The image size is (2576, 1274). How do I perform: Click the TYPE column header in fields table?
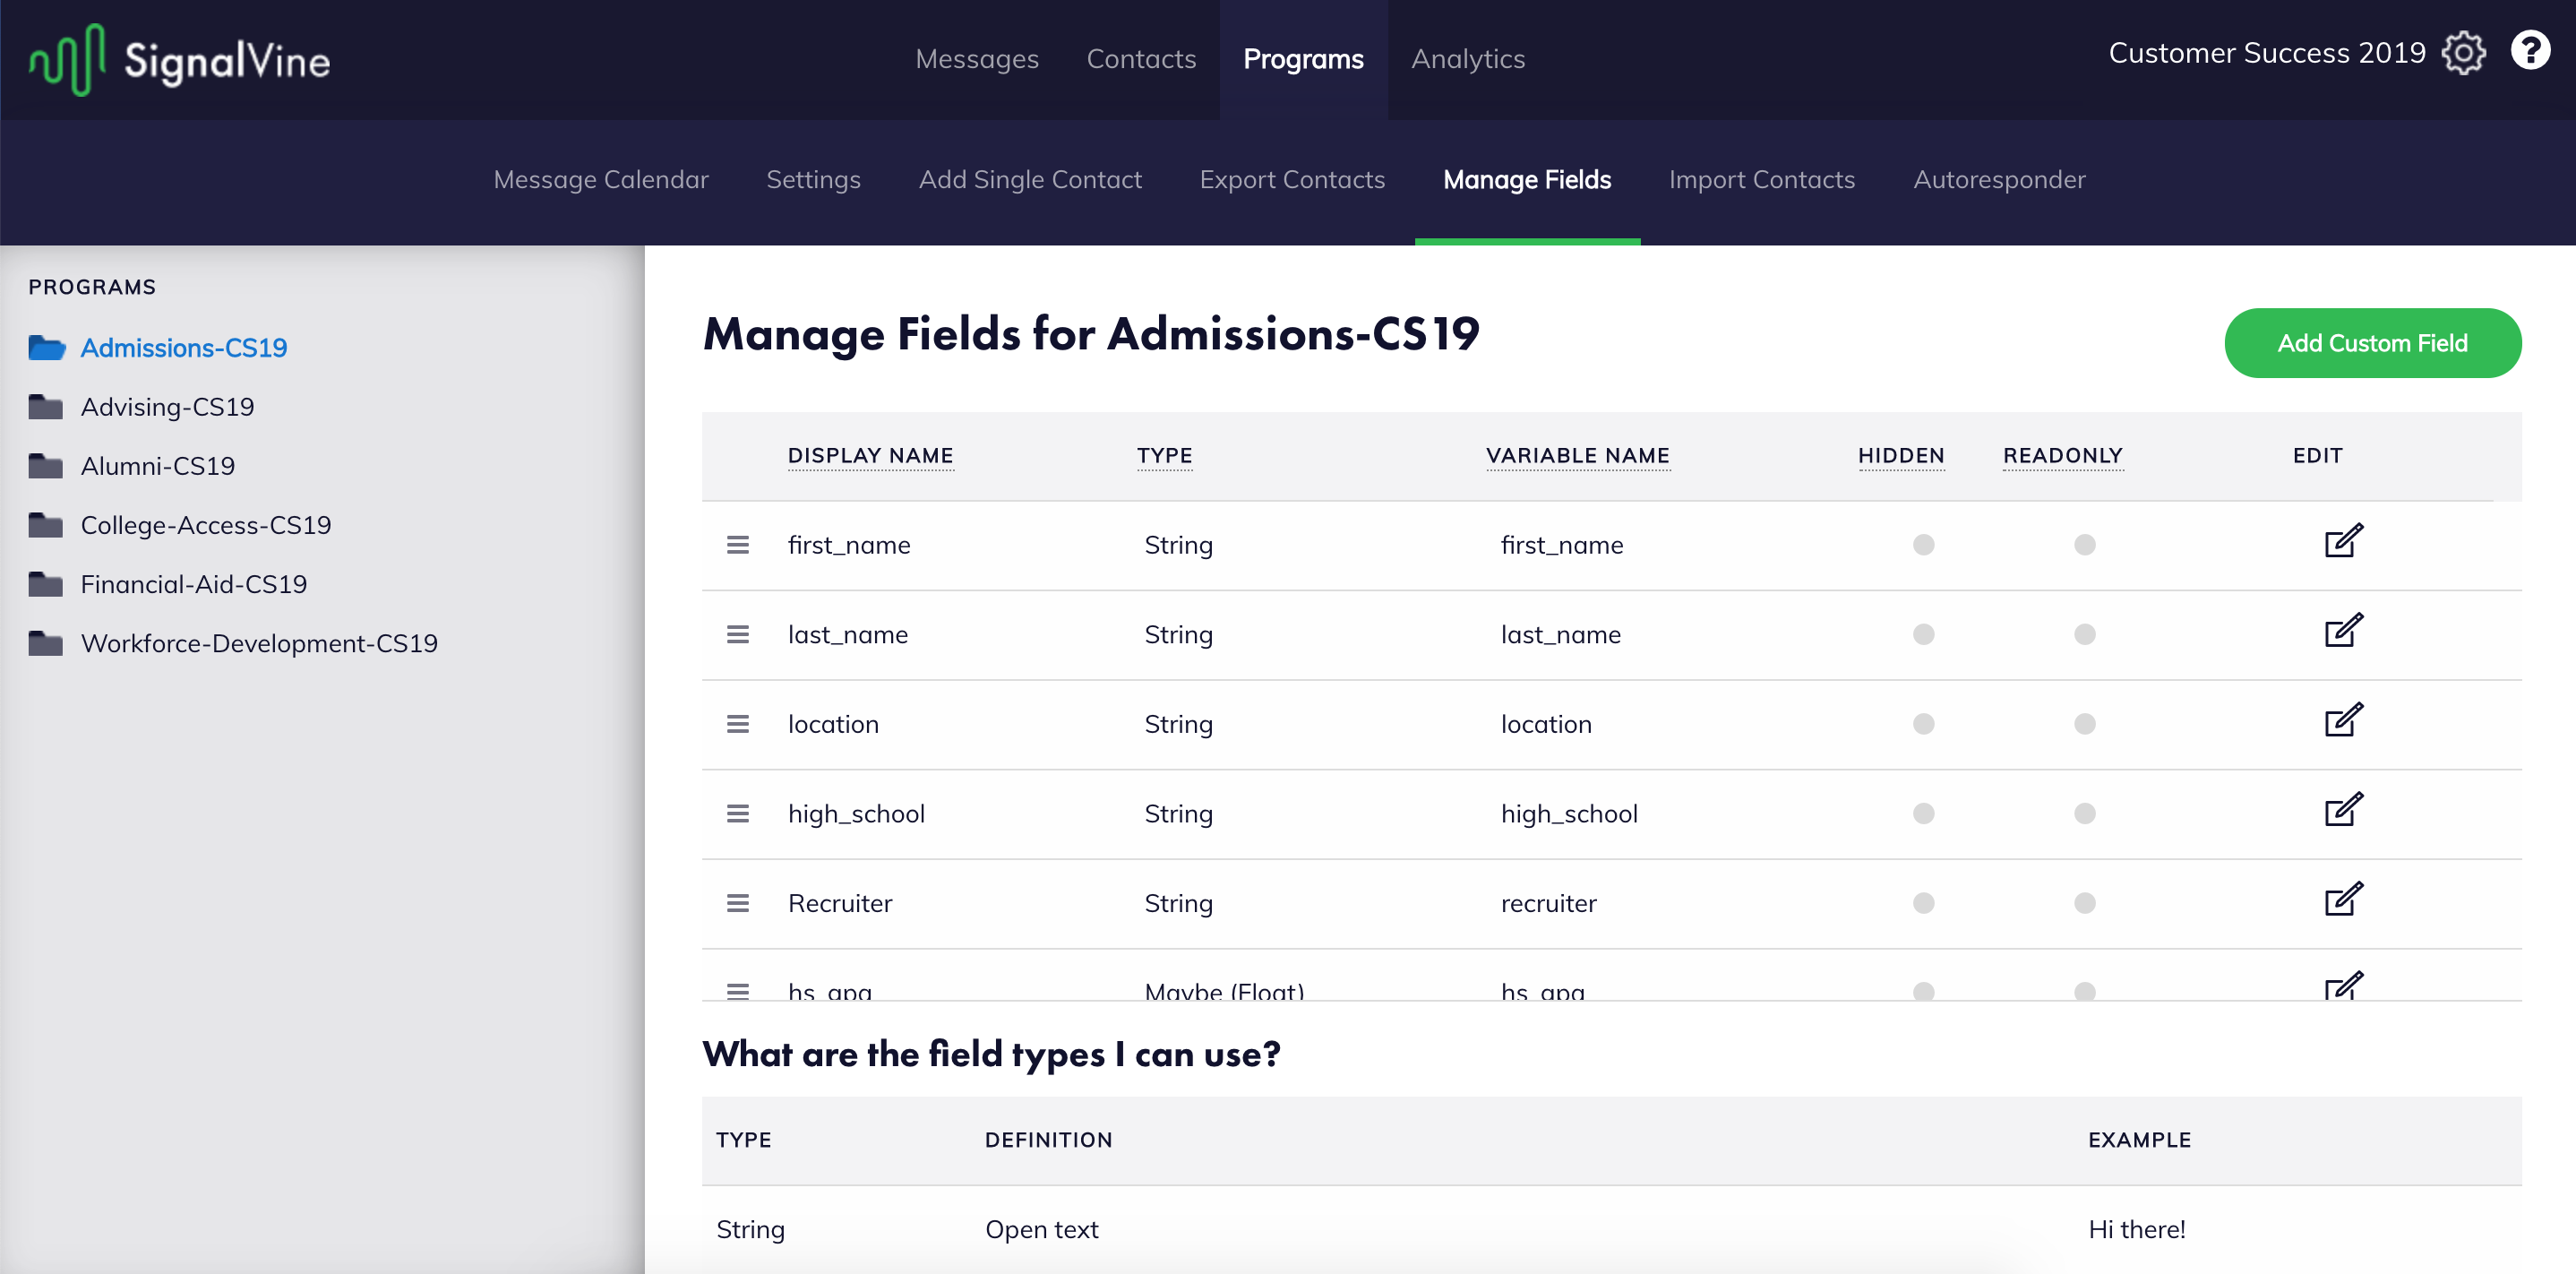1164,455
